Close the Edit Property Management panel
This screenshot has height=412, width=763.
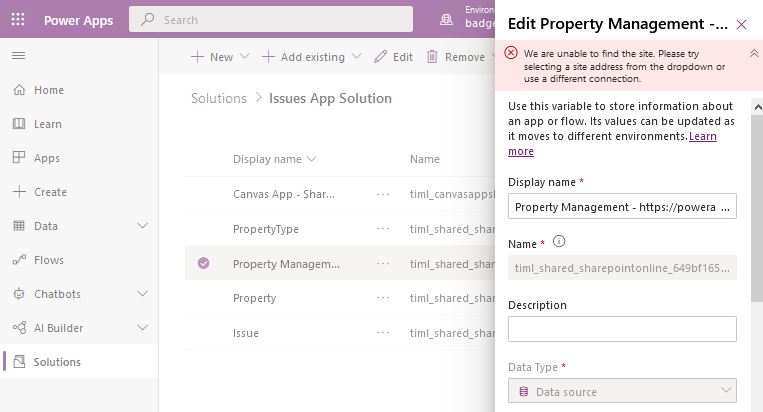tap(741, 24)
